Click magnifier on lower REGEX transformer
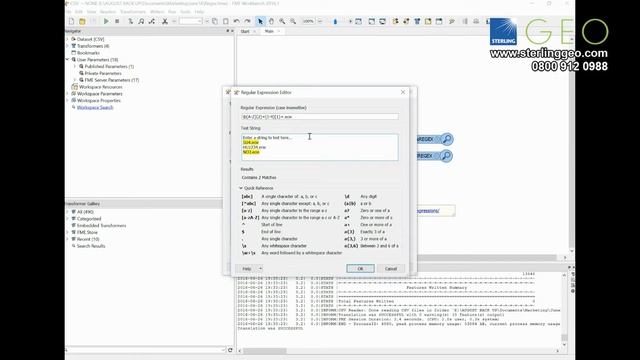Image resolution: width=640 pixels, height=360 pixels. click(447, 156)
